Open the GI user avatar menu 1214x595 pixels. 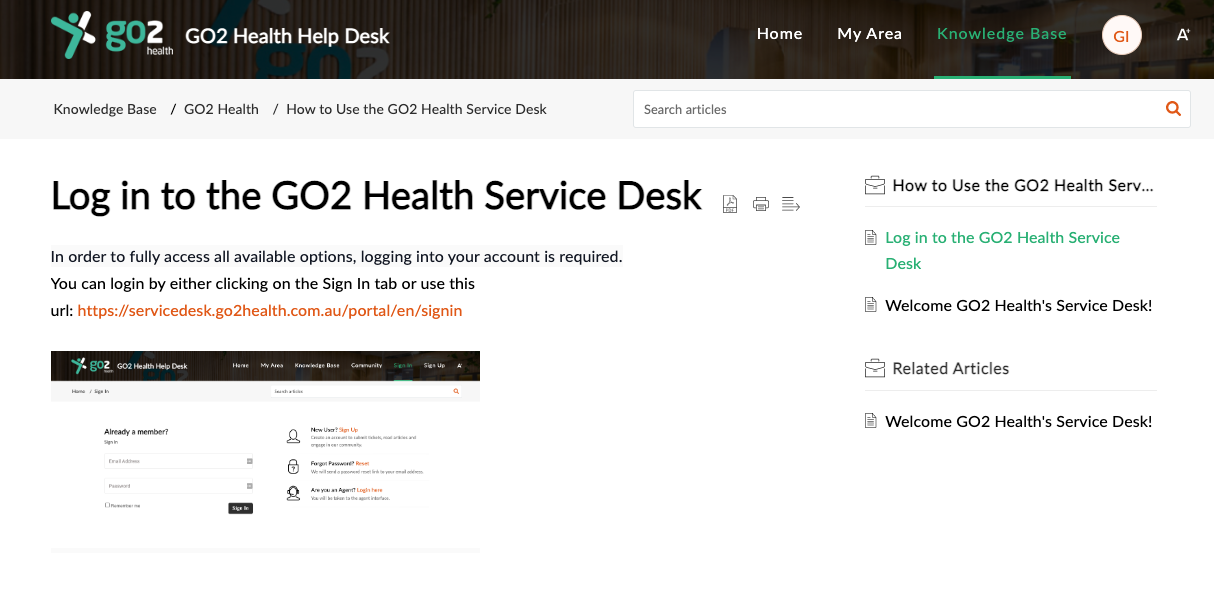1122,36
